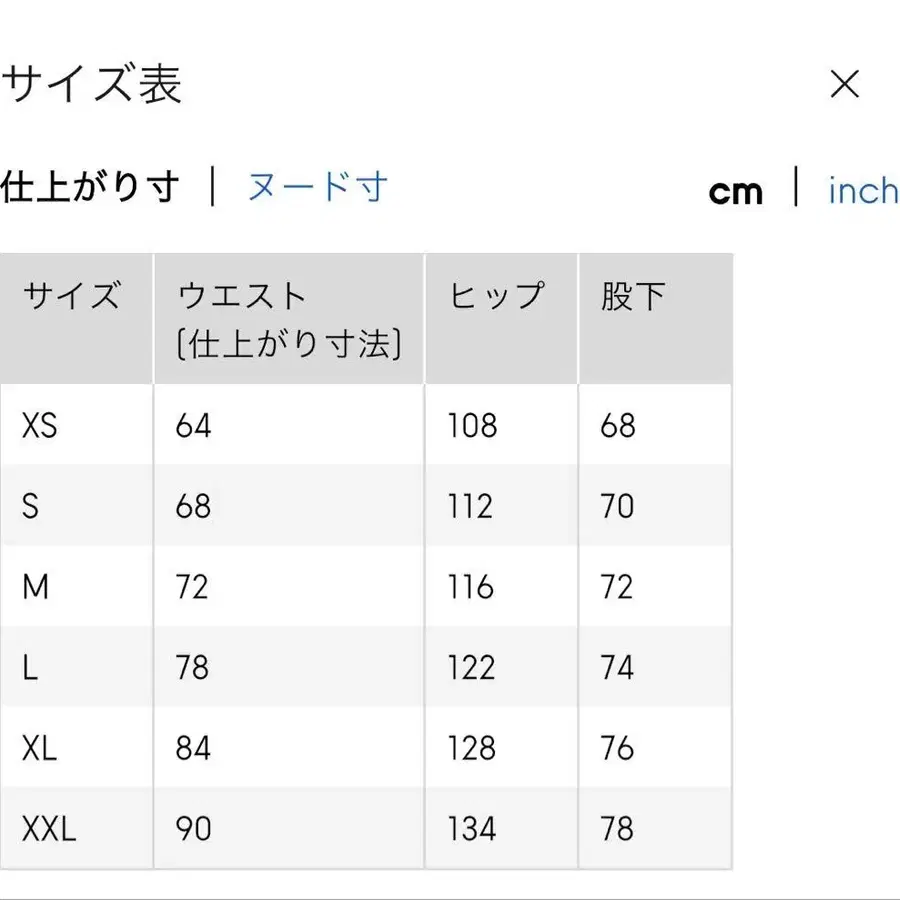Click waist value 72 for size M

(x=192, y=587)
